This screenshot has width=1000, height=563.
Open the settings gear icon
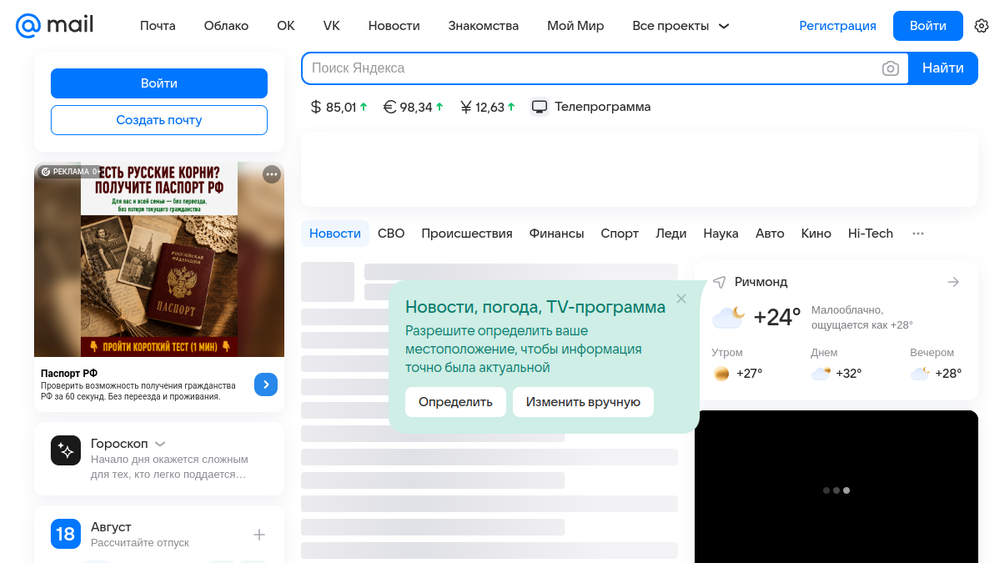point(982,26)
